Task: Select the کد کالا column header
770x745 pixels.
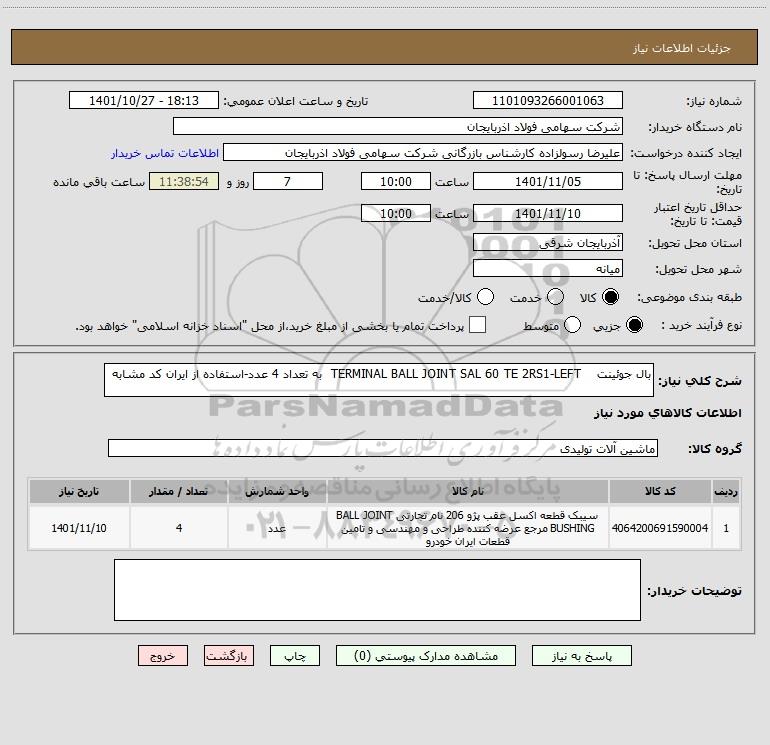Action: 660,491
